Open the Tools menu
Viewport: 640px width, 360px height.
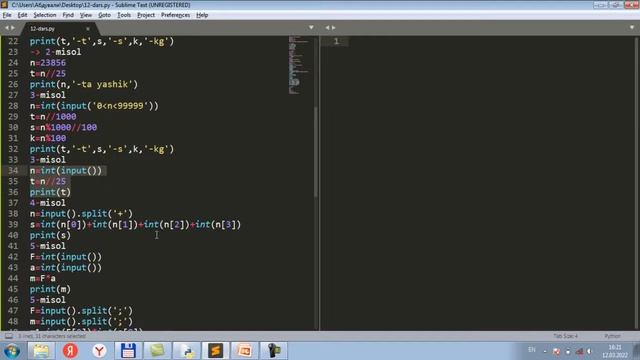pyautogui.click(x=124, y=15)
